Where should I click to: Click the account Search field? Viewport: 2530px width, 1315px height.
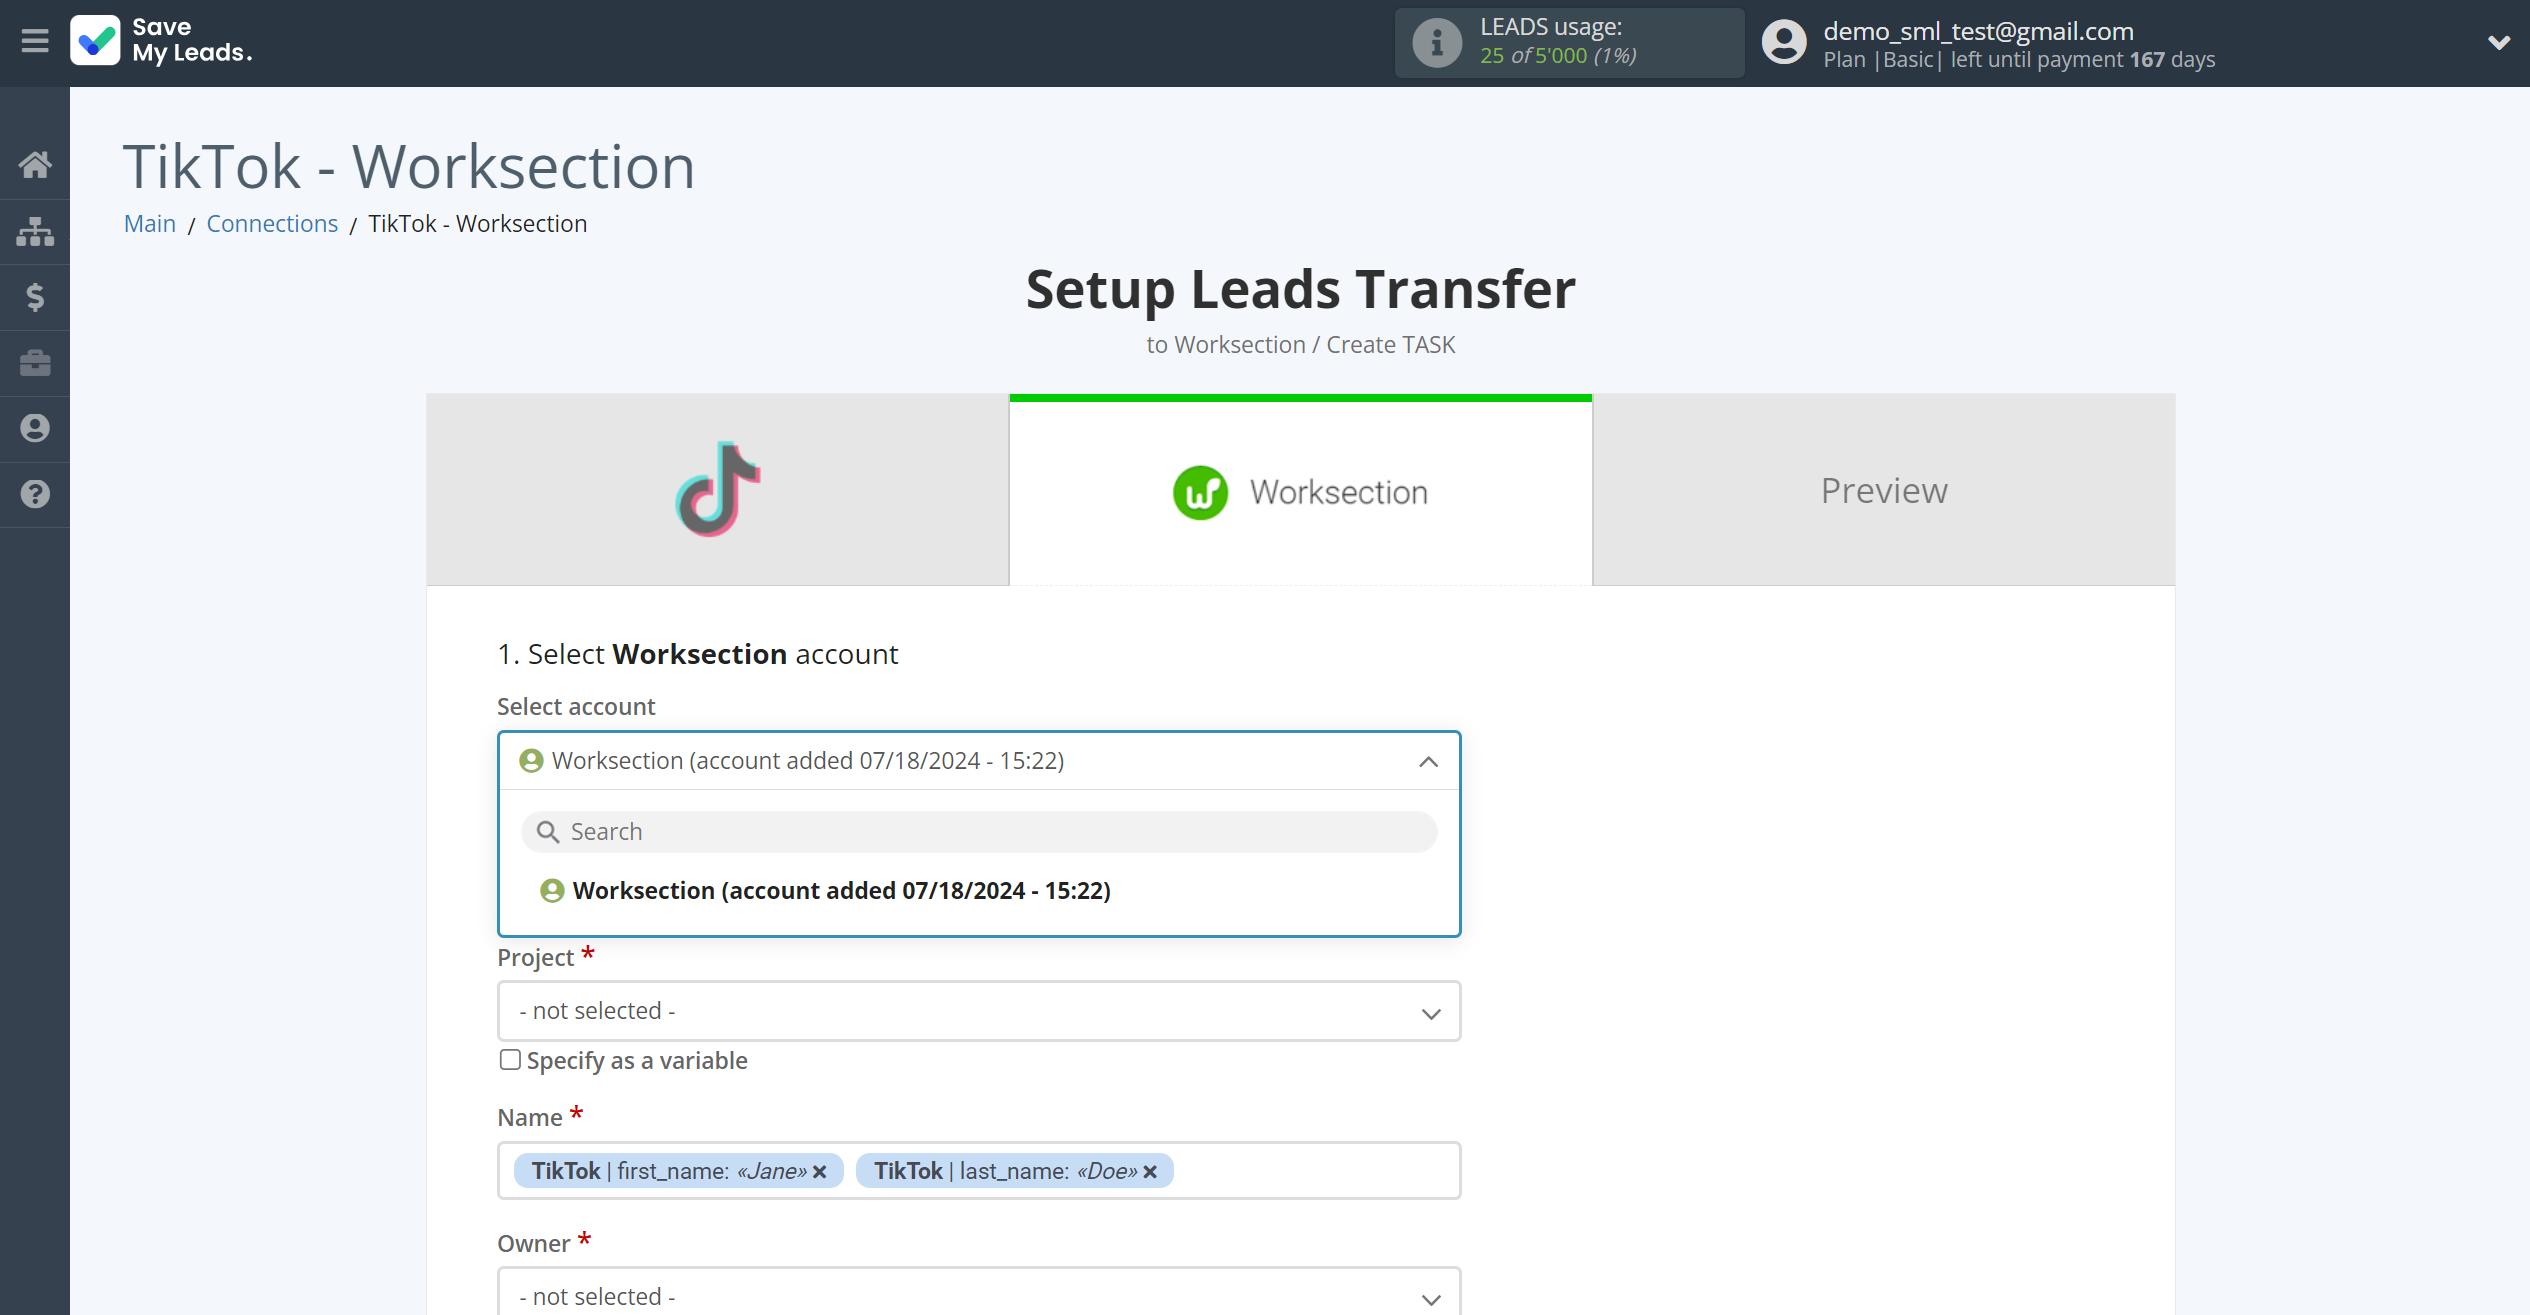(979, 832)
